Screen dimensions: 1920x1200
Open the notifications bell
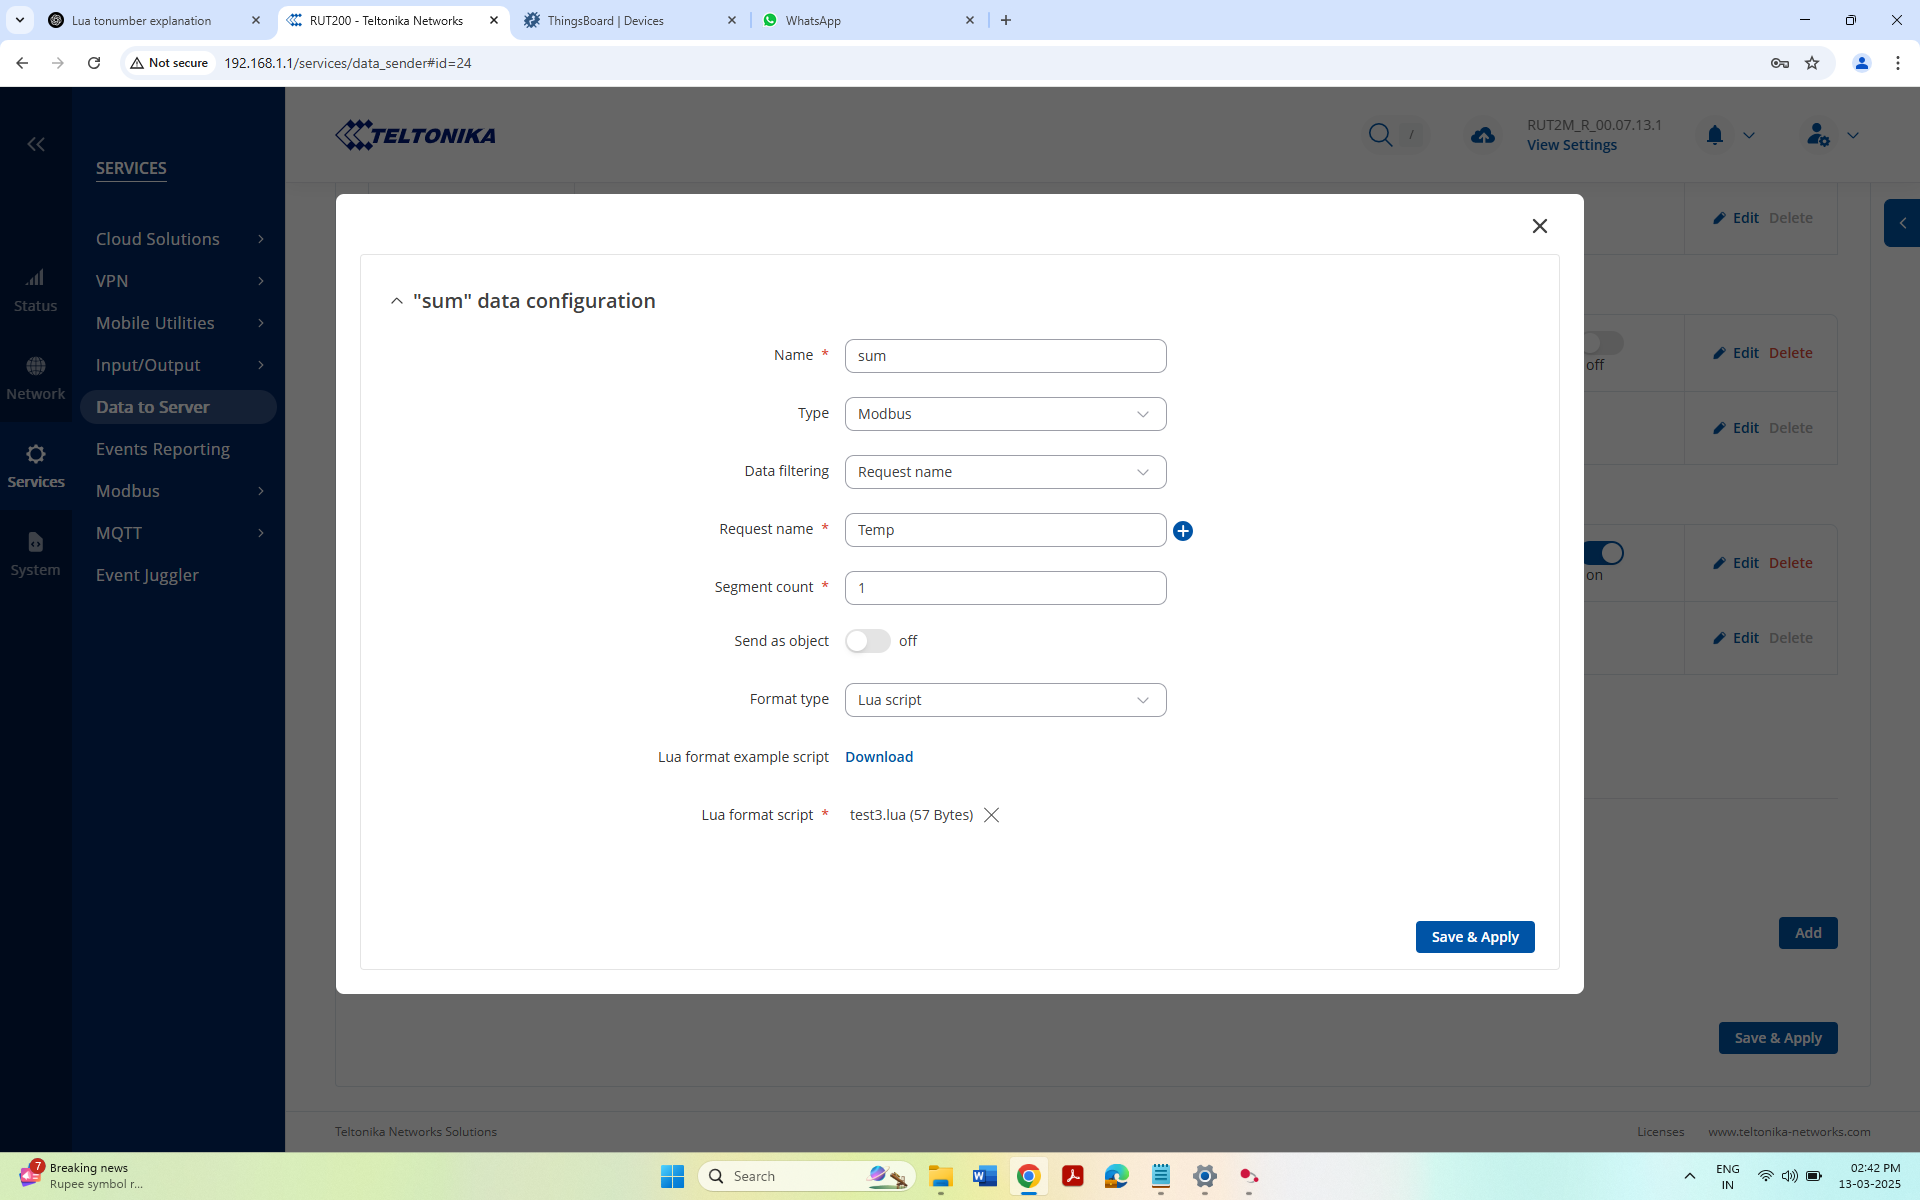pos(1715,135)
